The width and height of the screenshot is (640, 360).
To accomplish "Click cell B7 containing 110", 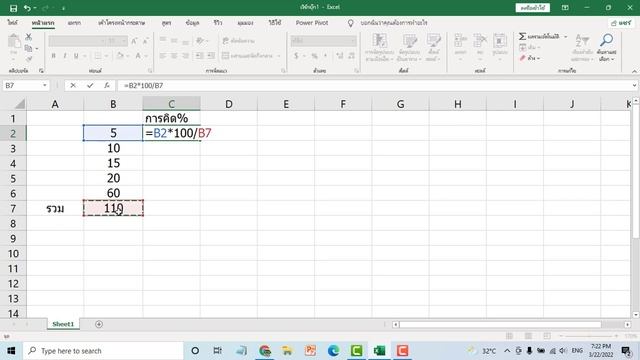I will pyautogui.click(x=113, y=208).
